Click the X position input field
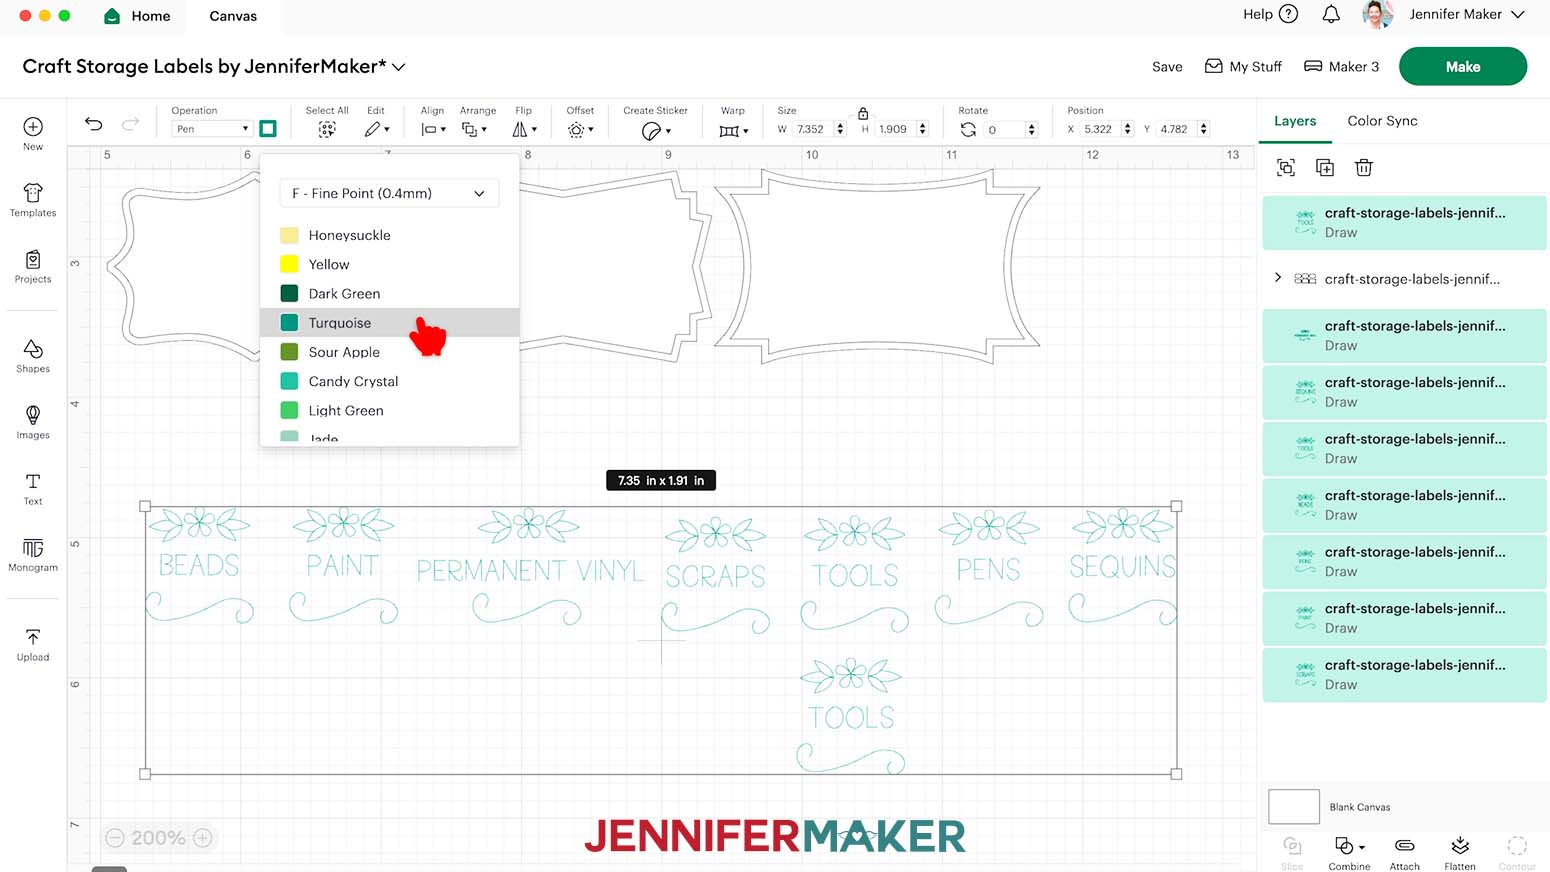The image size is (1550, 872). 1100,129
